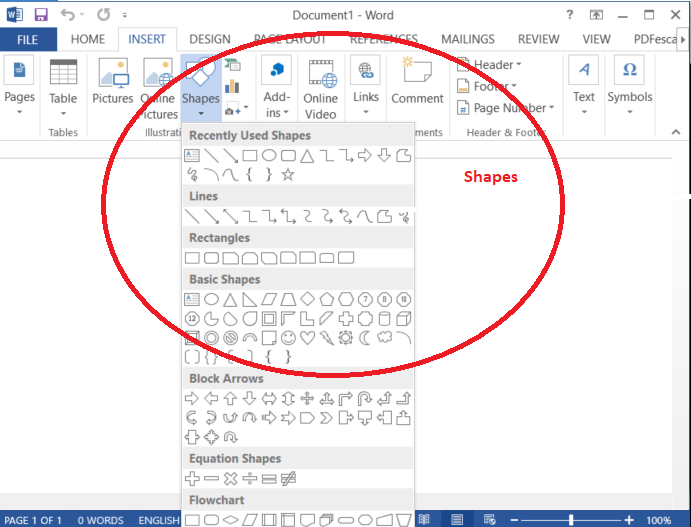Select the Right Arrow in Block Arrows
The image size is (691, 527).
click(192, 399)
